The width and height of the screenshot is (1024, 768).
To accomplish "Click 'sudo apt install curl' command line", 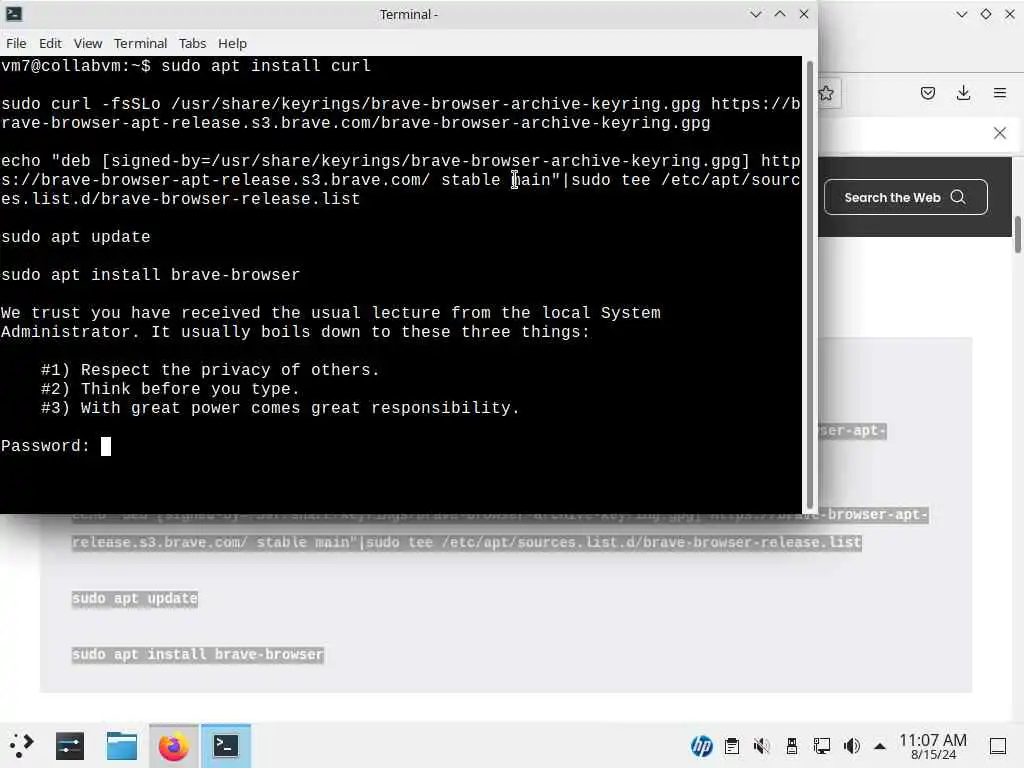I will click(x=266, y=66).
